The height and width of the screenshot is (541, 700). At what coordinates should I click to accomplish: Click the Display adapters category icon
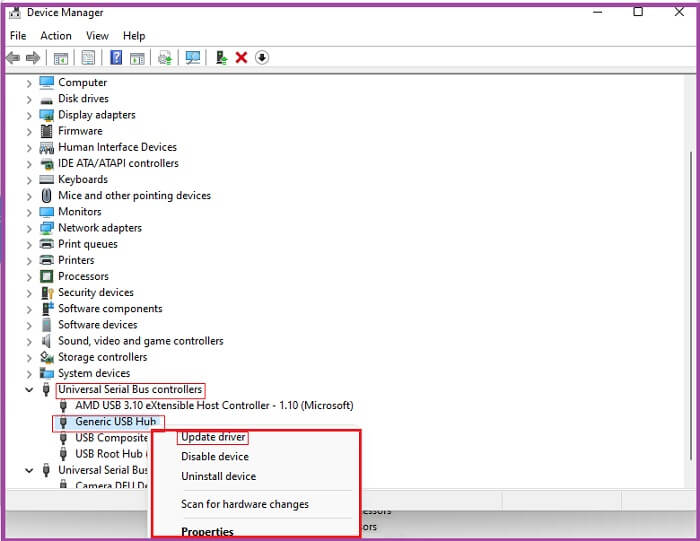[x=46, y=115]
